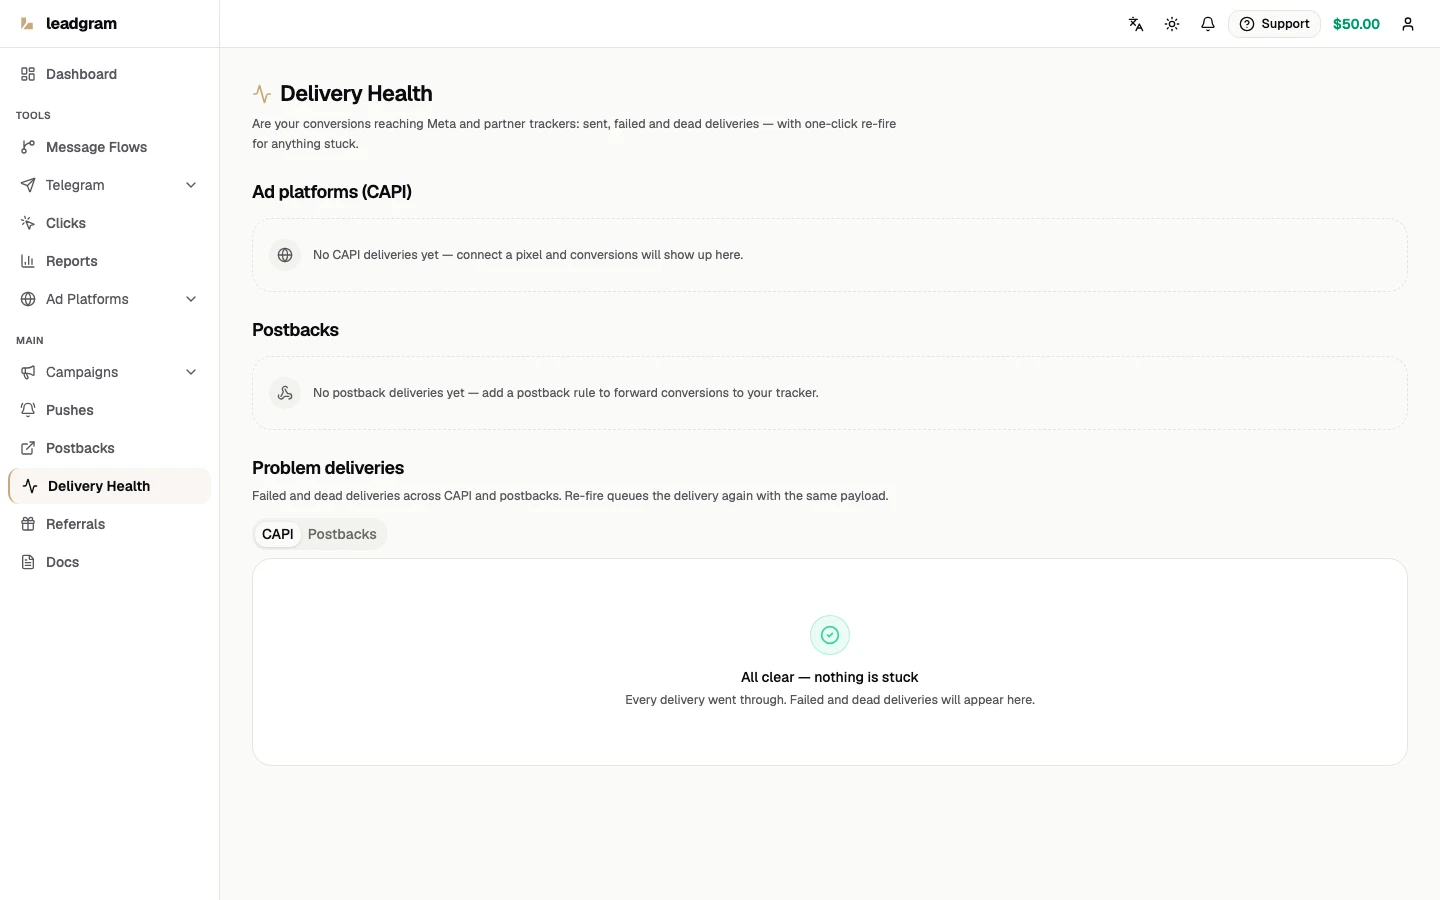The image size is (1440, 900).
Task: Open the Docs page link
Action: (110, 562)
